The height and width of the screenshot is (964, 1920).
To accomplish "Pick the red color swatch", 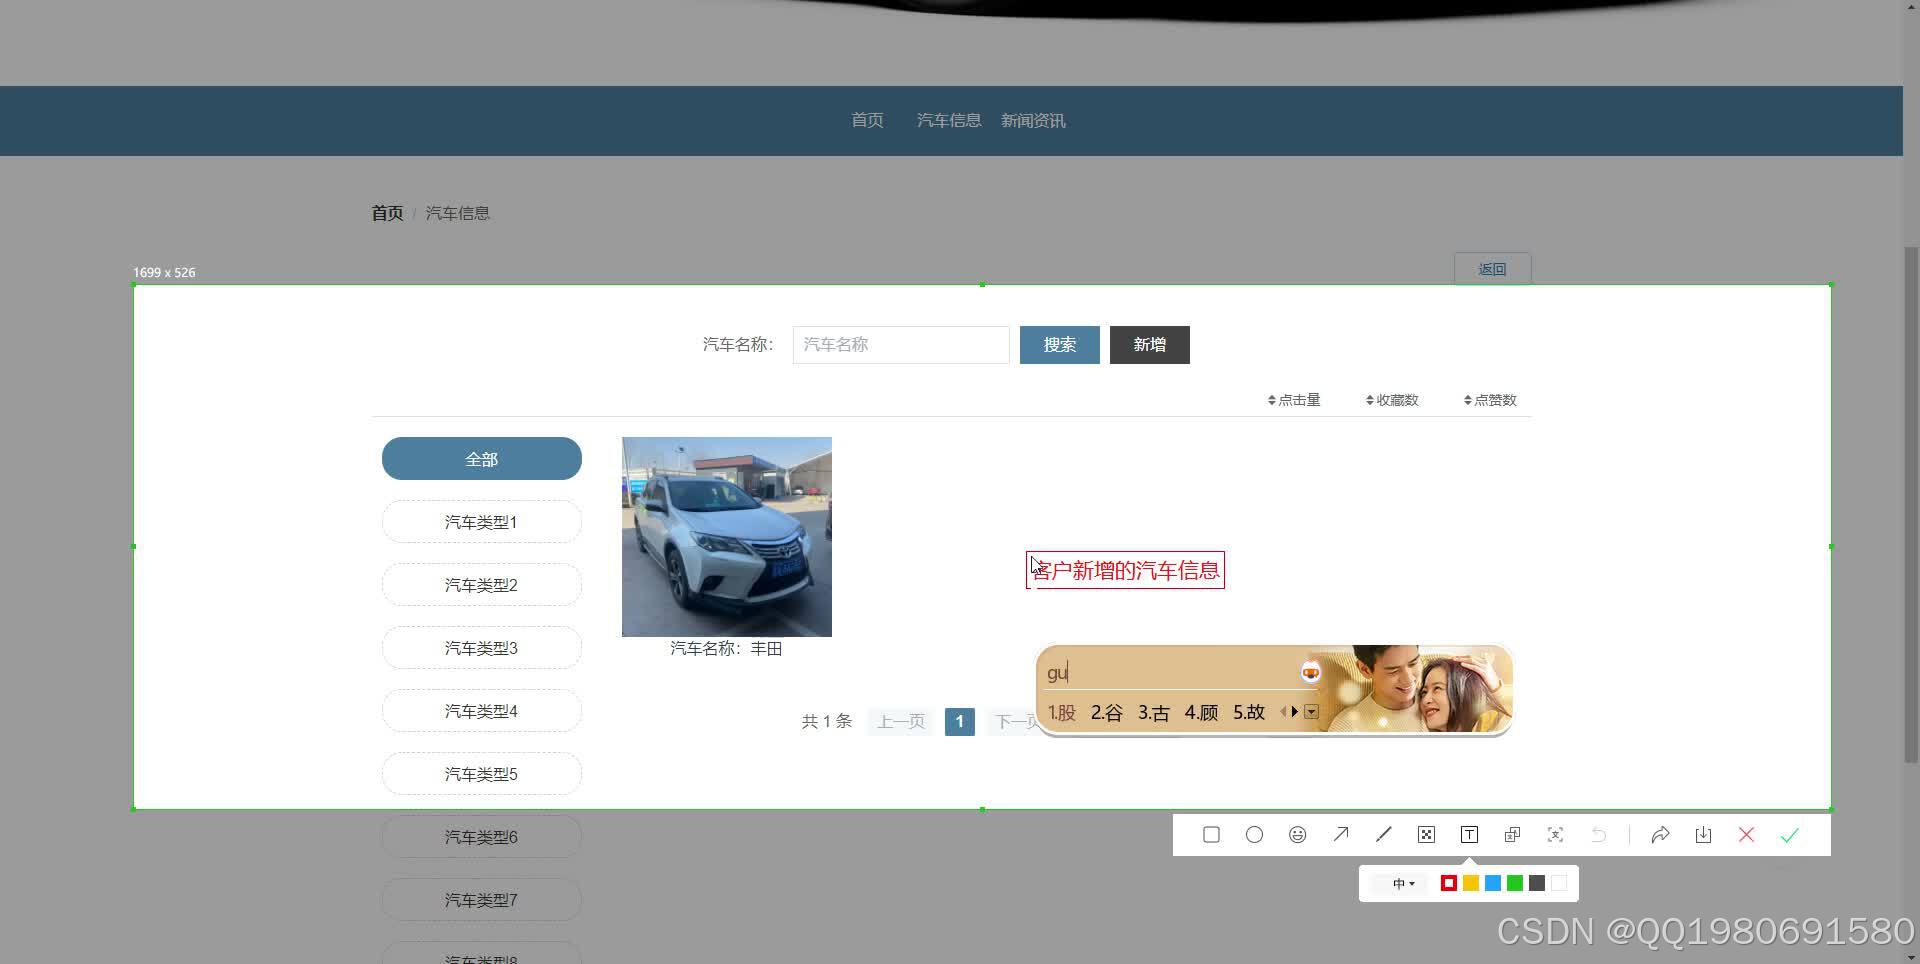I will click(x=1448, y=883).
